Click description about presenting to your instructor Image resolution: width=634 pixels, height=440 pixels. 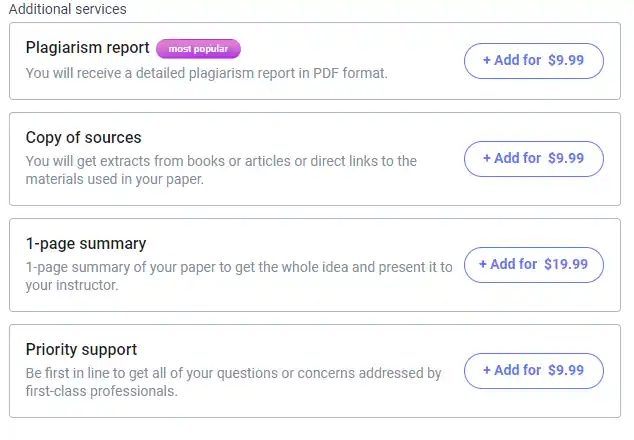click(x=239, y=276)
